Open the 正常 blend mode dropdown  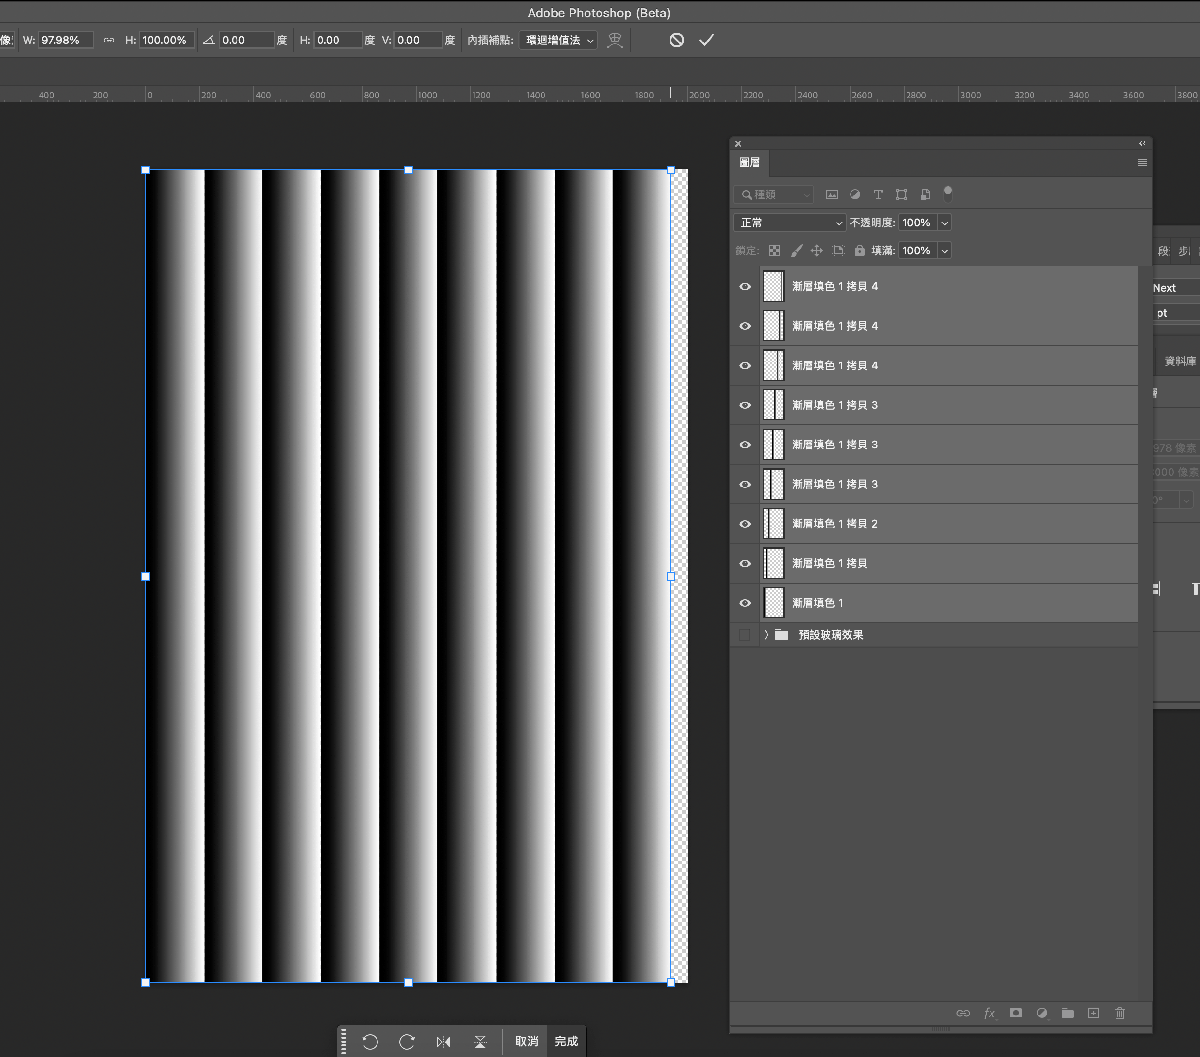tap(790, 222)
